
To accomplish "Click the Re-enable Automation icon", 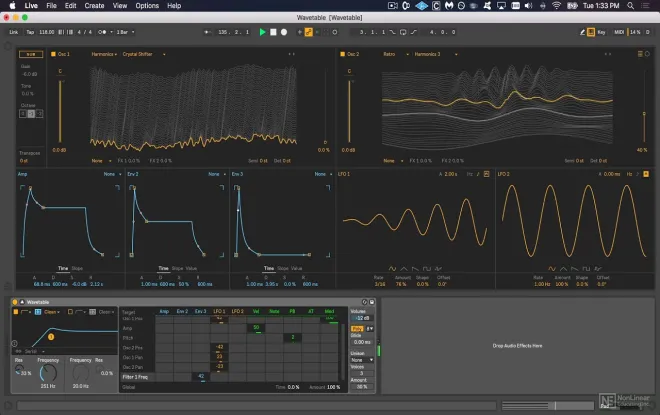I will (x=317, y=32).
